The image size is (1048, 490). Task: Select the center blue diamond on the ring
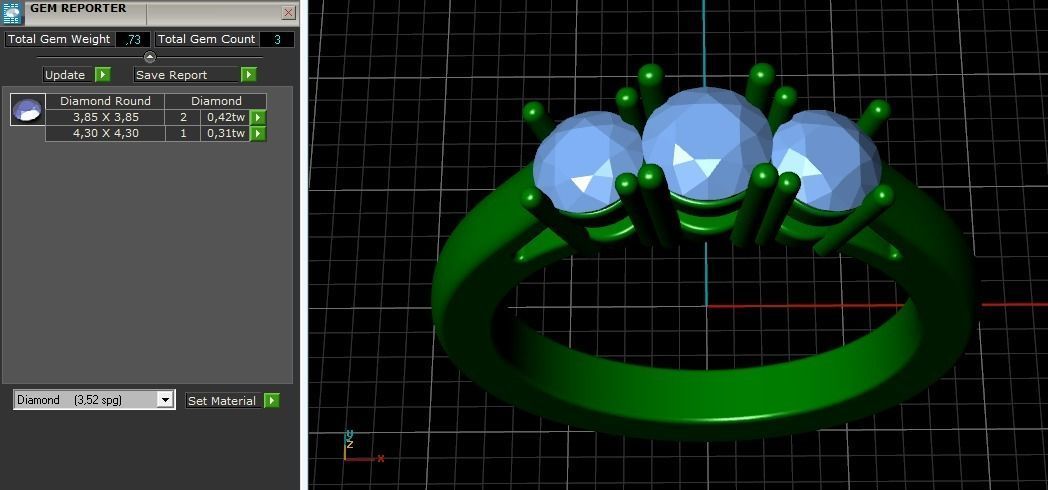707,144
